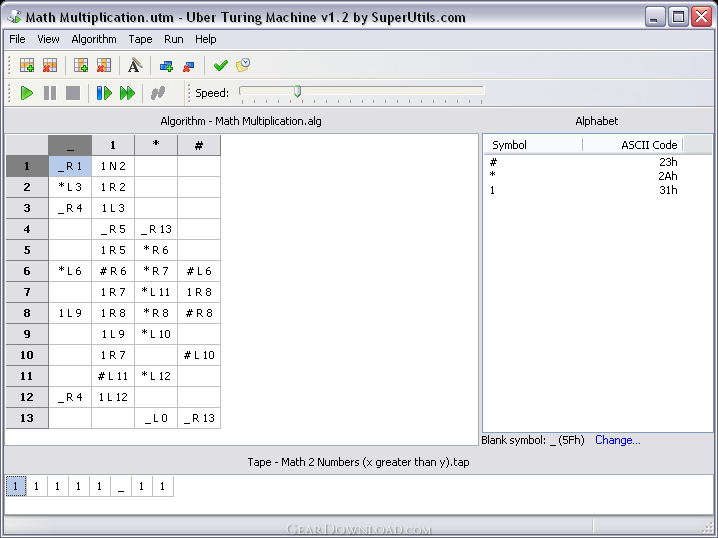Image resolution: width=718 pixels, height=538 pixels.
Task: Click the application icon in the title bar
Action: coord(15,17)
